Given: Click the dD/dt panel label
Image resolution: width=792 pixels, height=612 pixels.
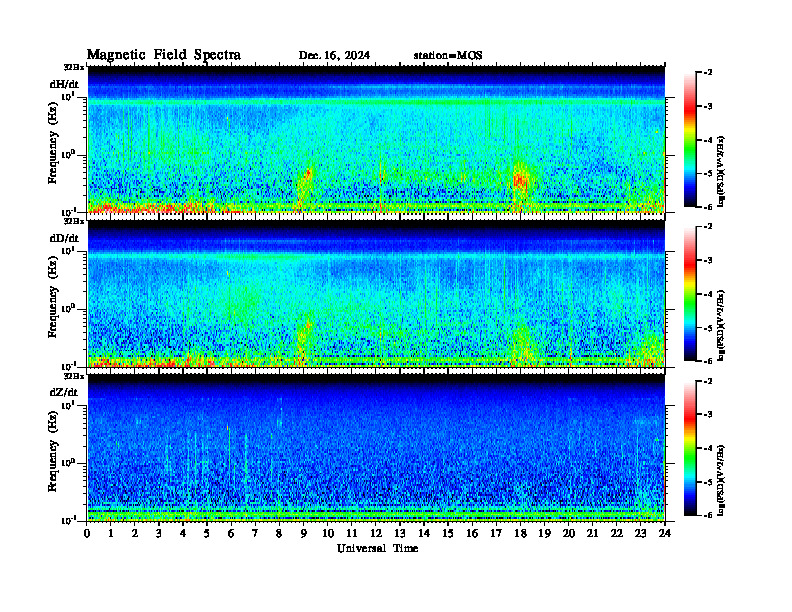Looking at the screenshot, I should (64, 238).
